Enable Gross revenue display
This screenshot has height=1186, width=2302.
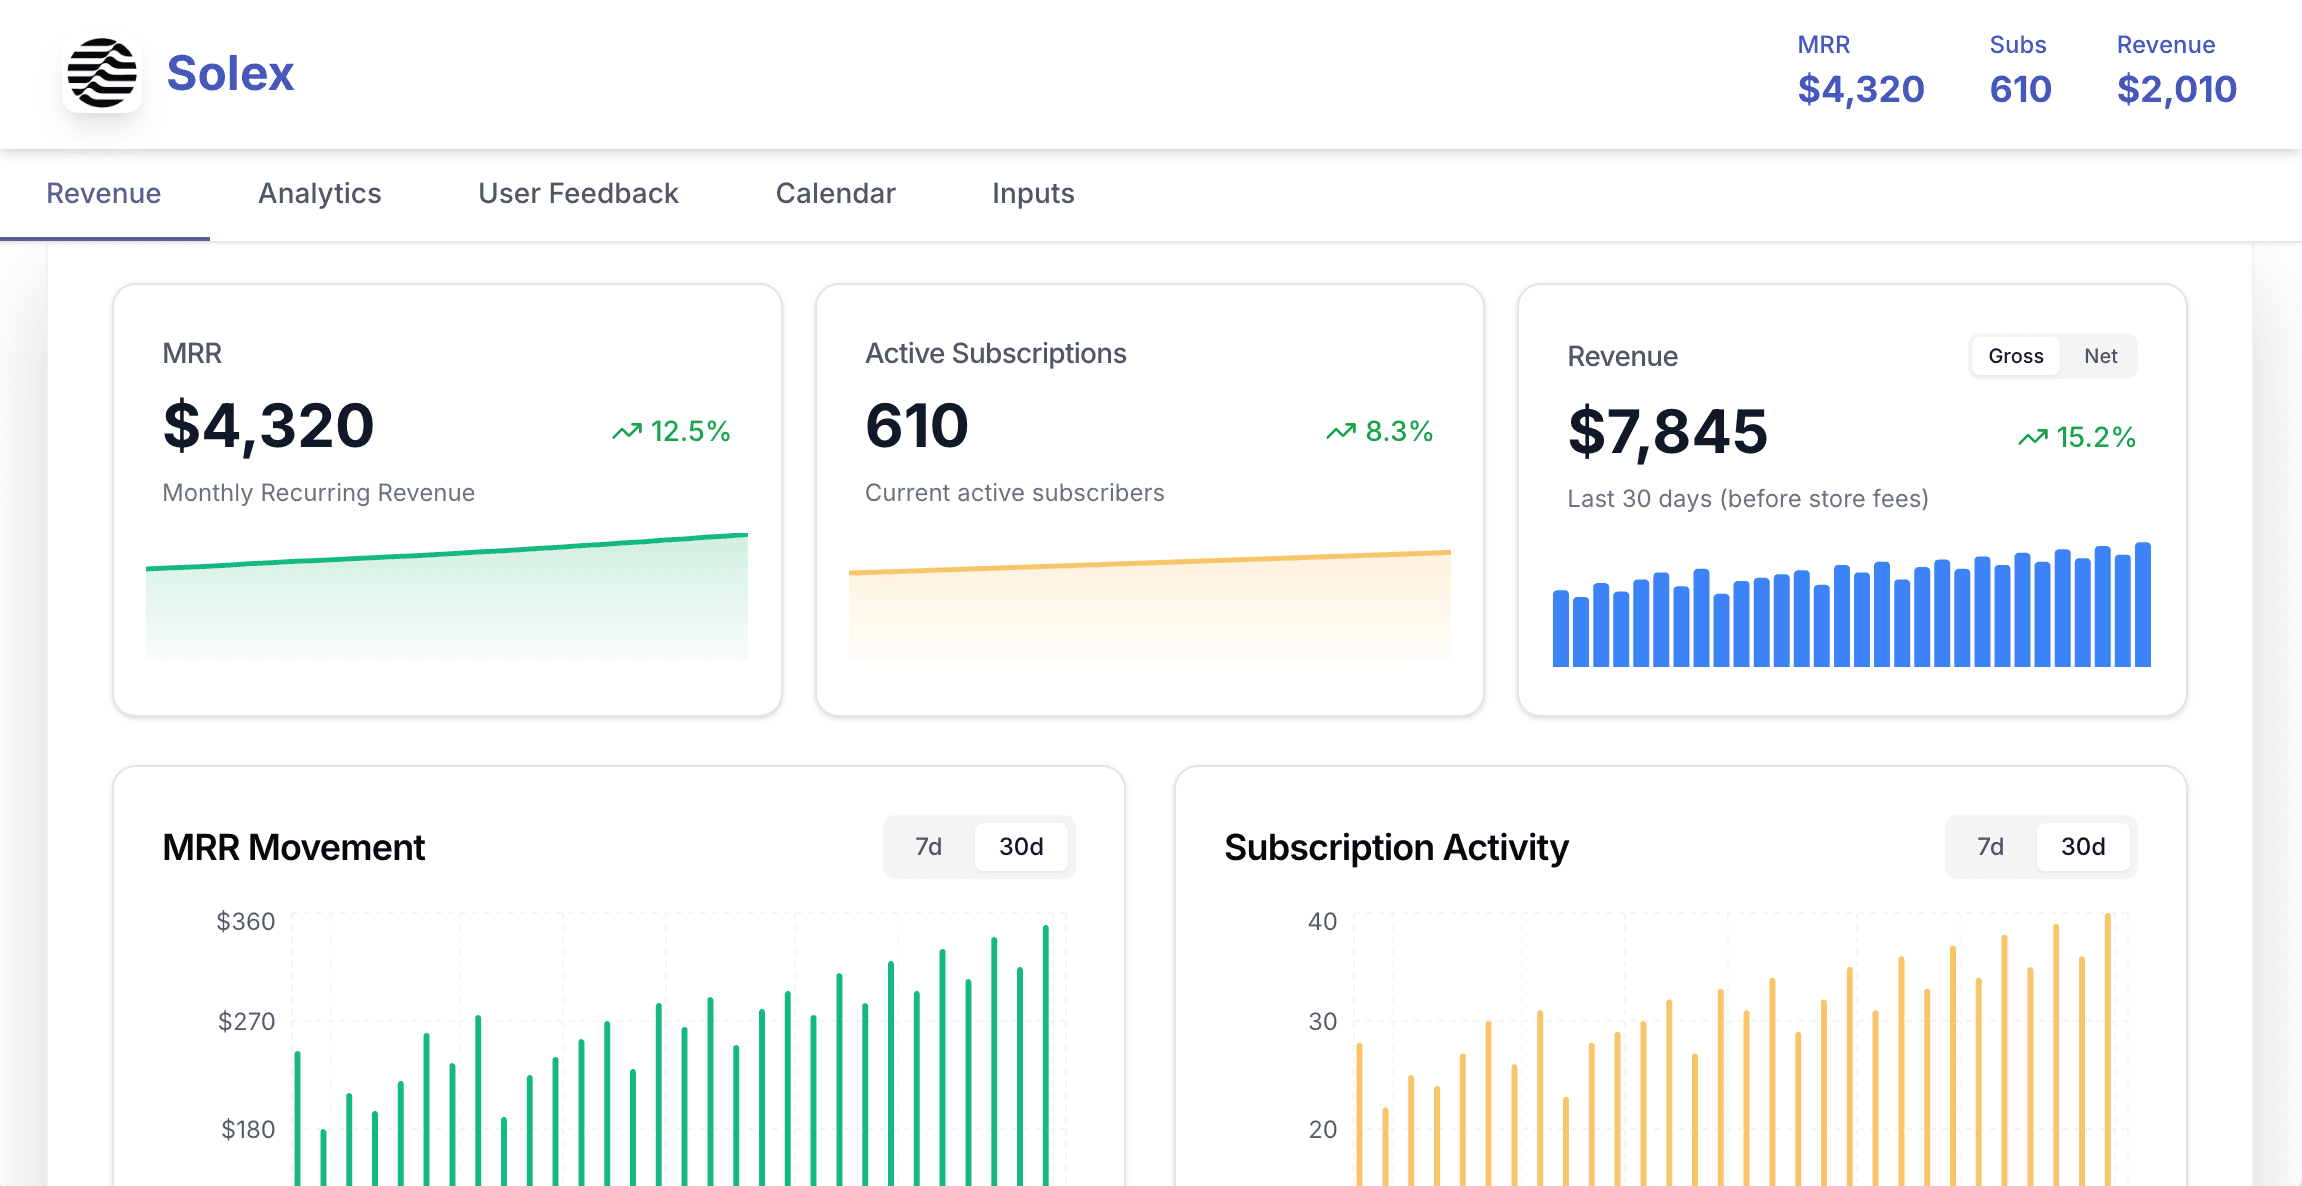[x=2015, y=356]
